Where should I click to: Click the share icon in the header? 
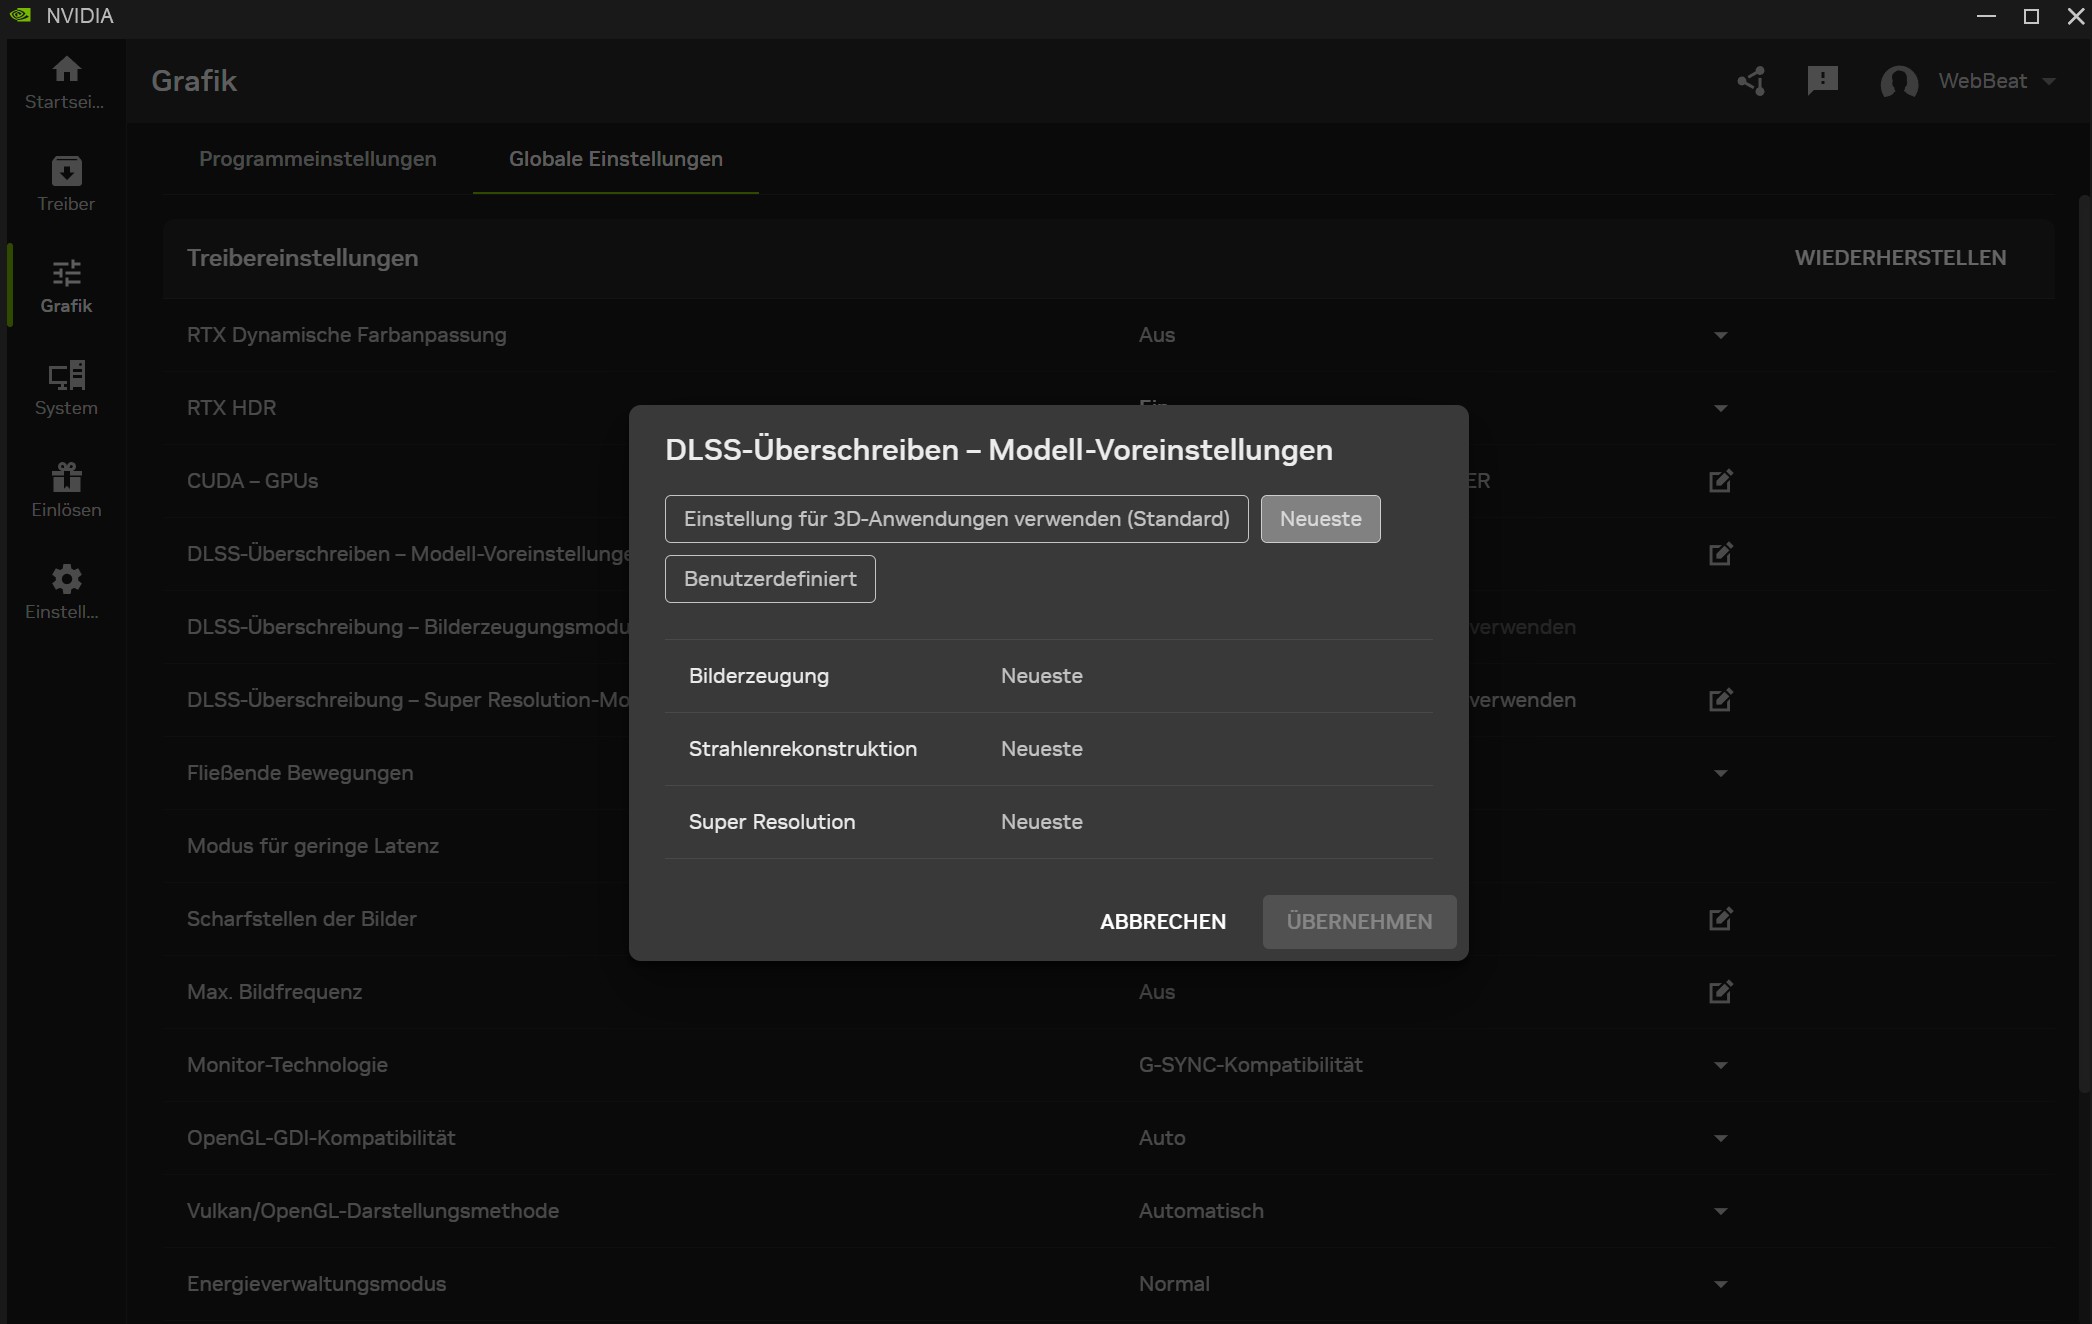click(x=1751, y=81)
